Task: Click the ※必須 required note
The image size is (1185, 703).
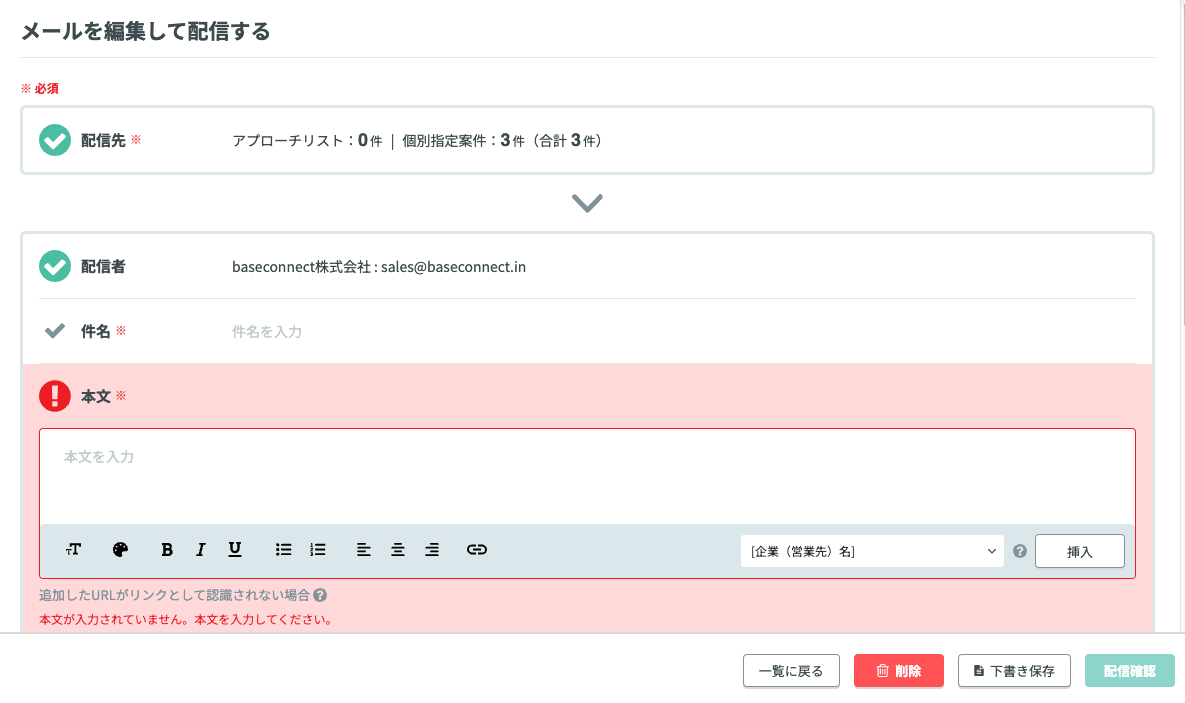Action: click(x=39, y=88)
